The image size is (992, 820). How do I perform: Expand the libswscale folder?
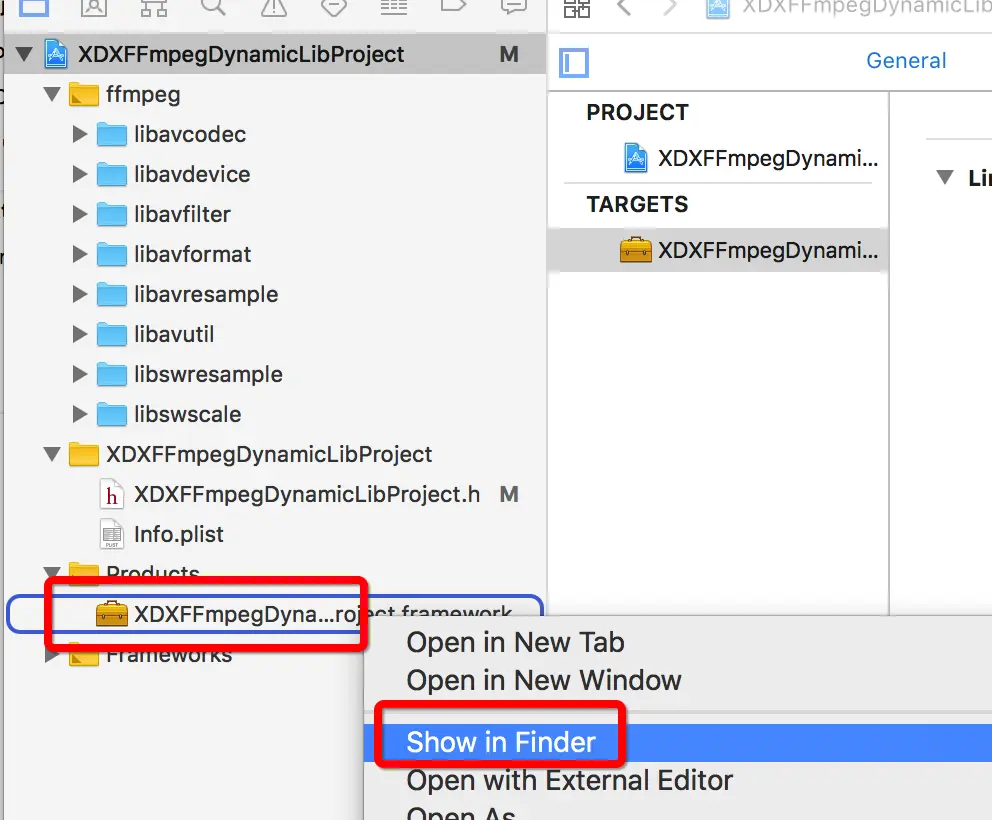80,414
